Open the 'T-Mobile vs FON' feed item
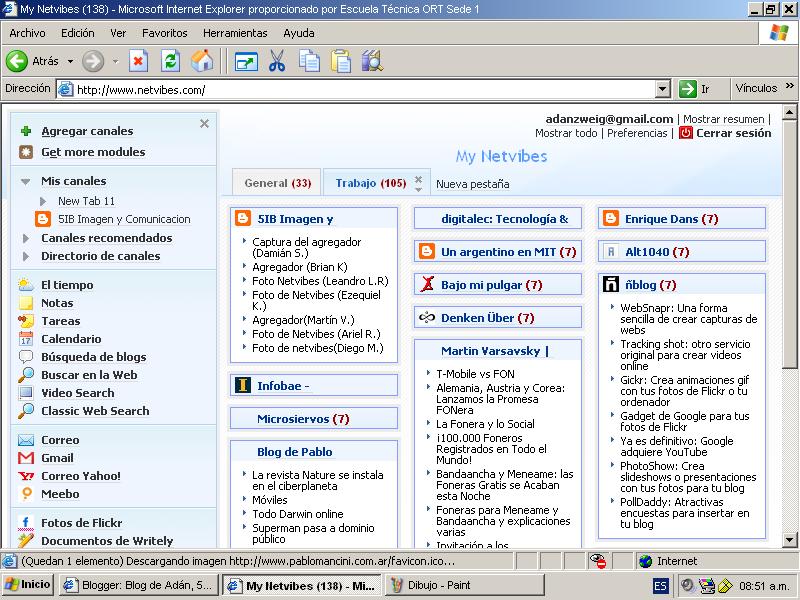Viewport: 800px width, 600px height. [475, 374]
